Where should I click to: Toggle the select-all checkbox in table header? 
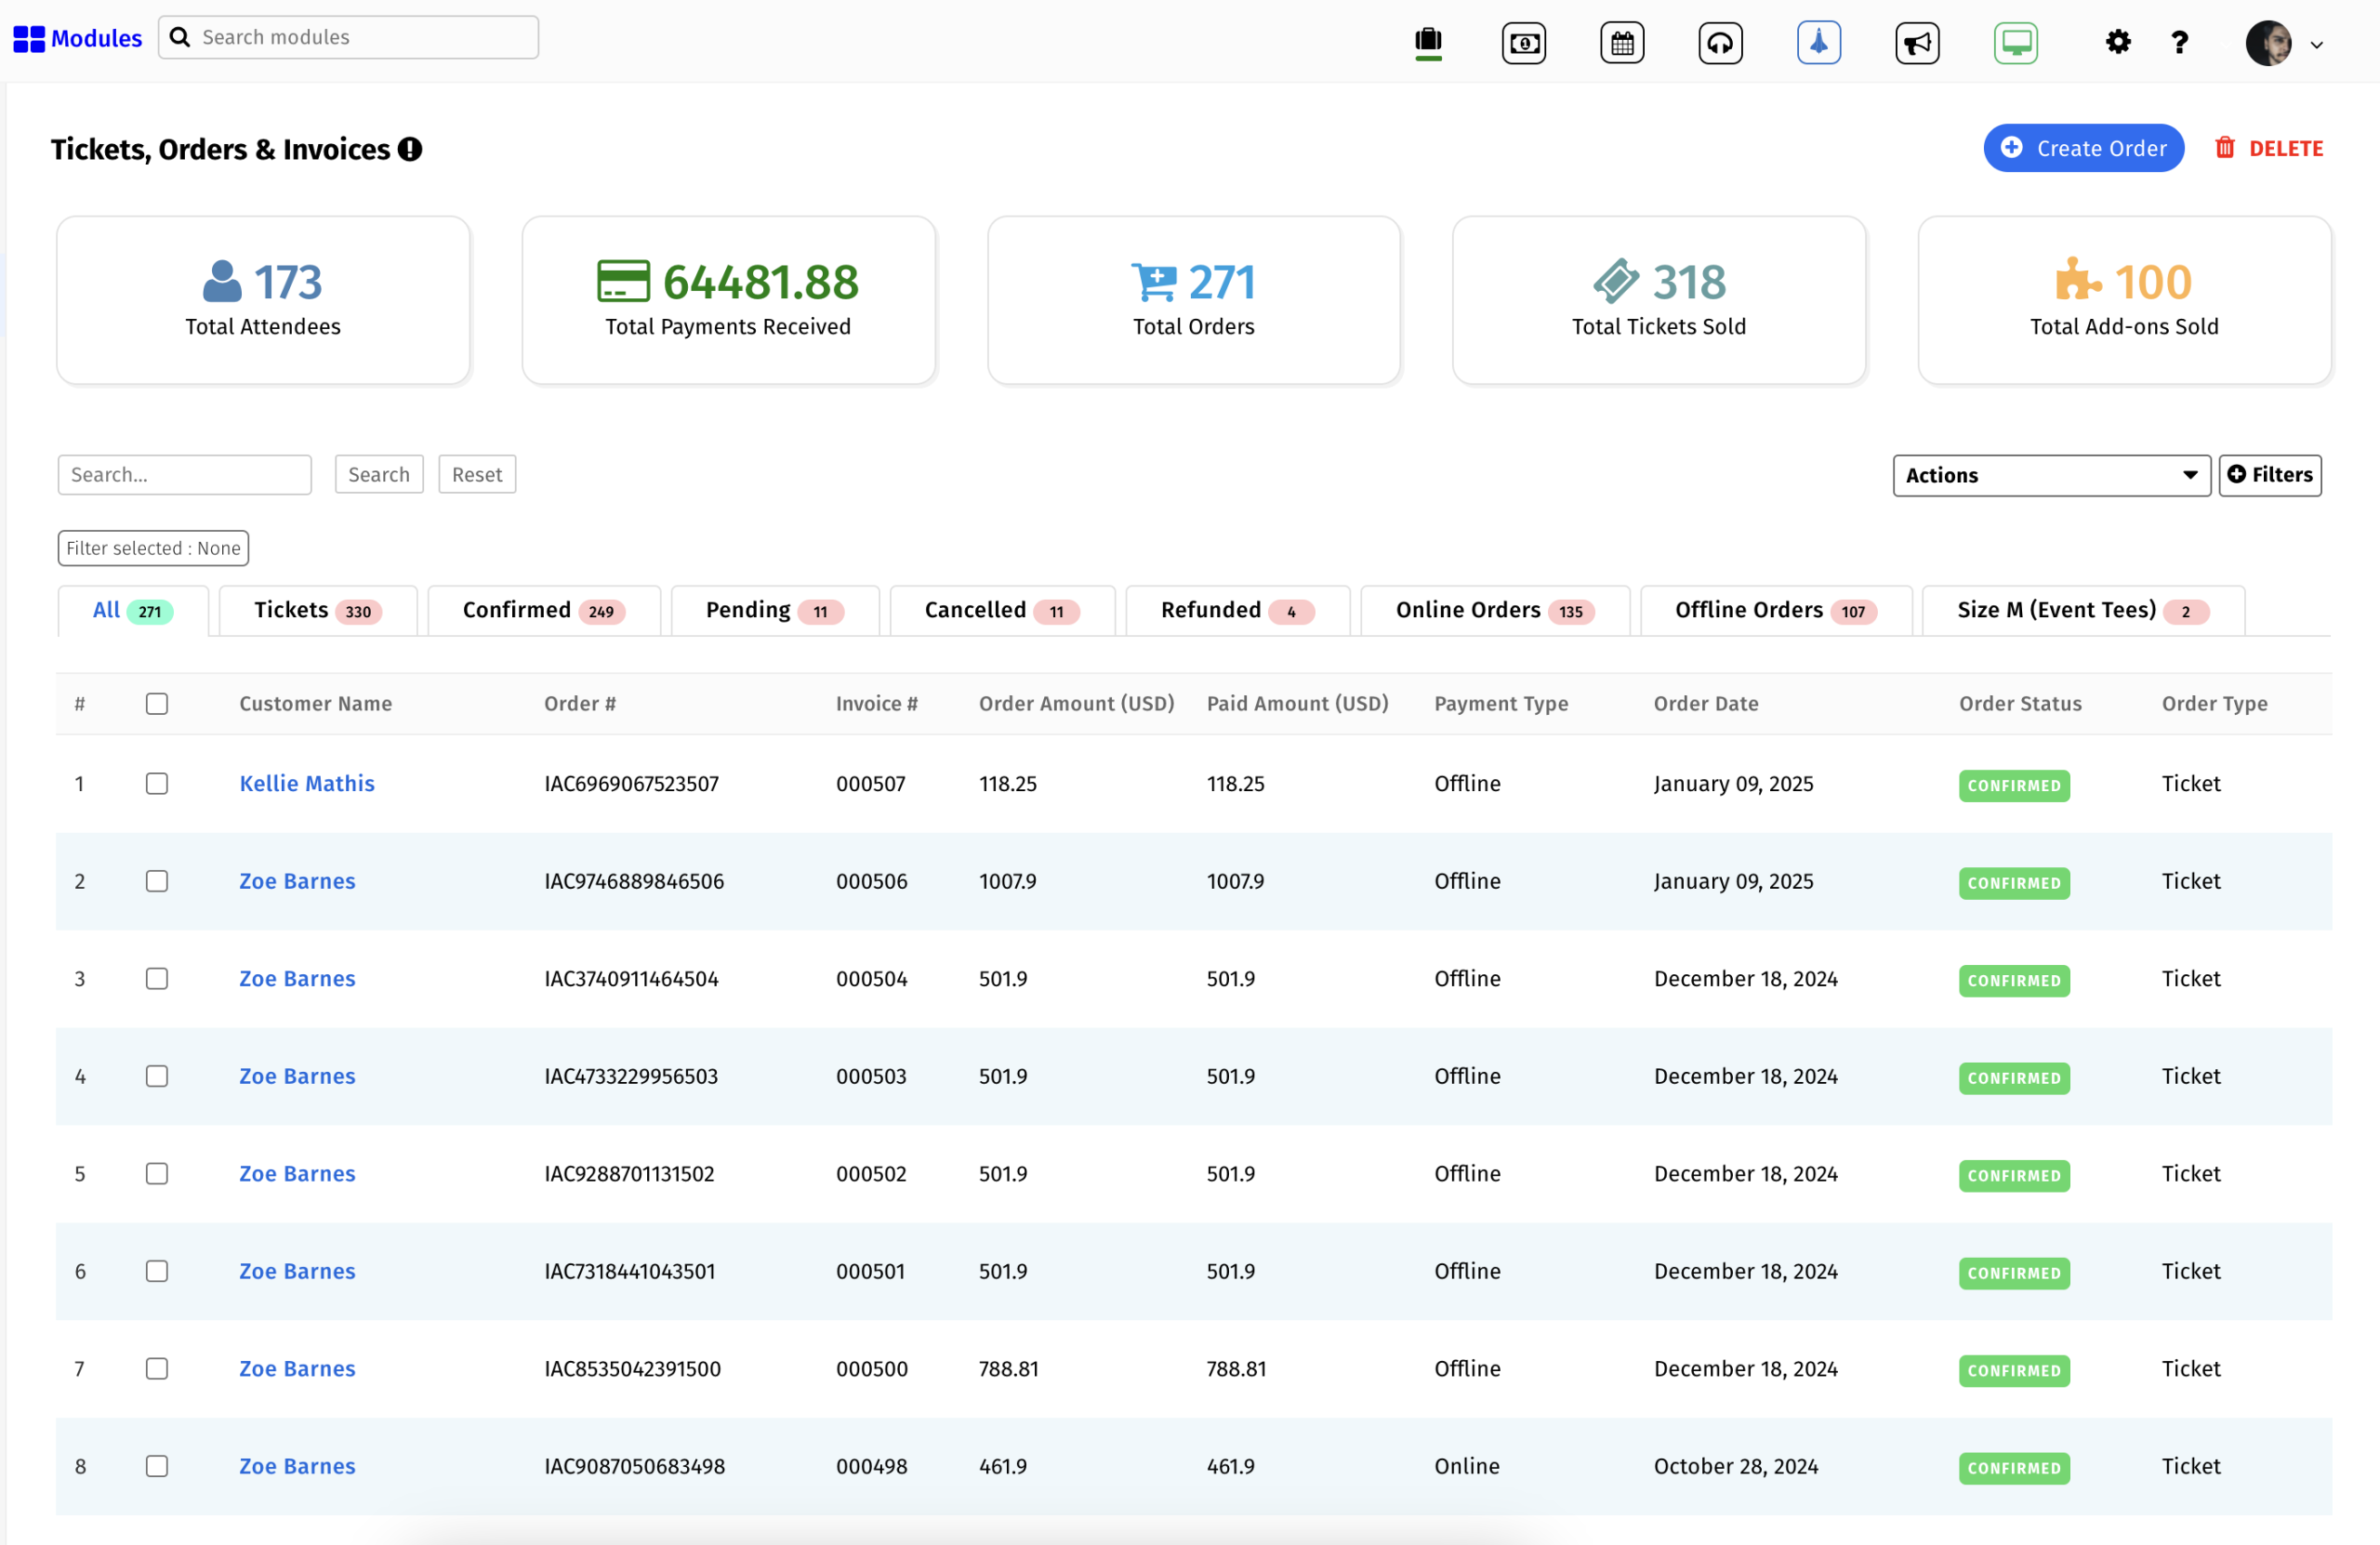pos(157,703)
